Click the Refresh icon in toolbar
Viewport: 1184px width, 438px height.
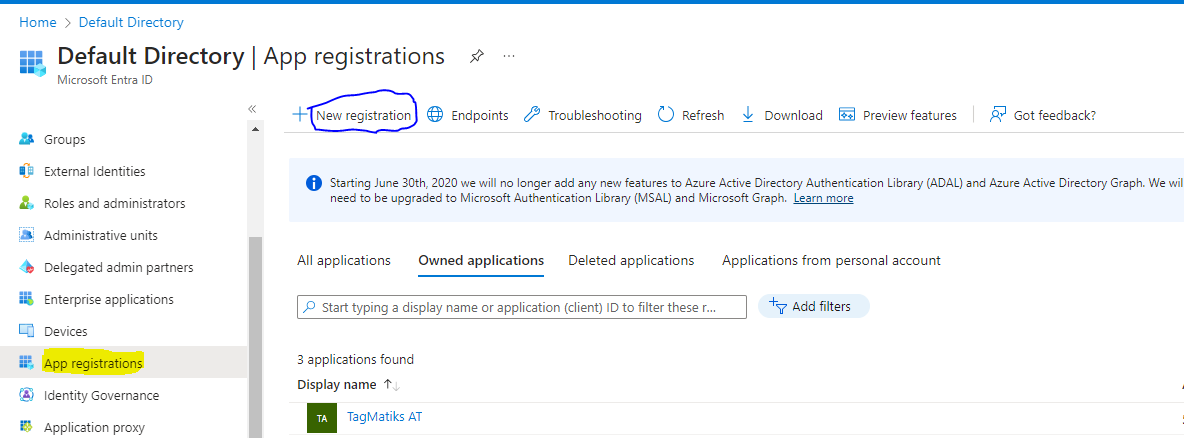[x=666, y=115]
